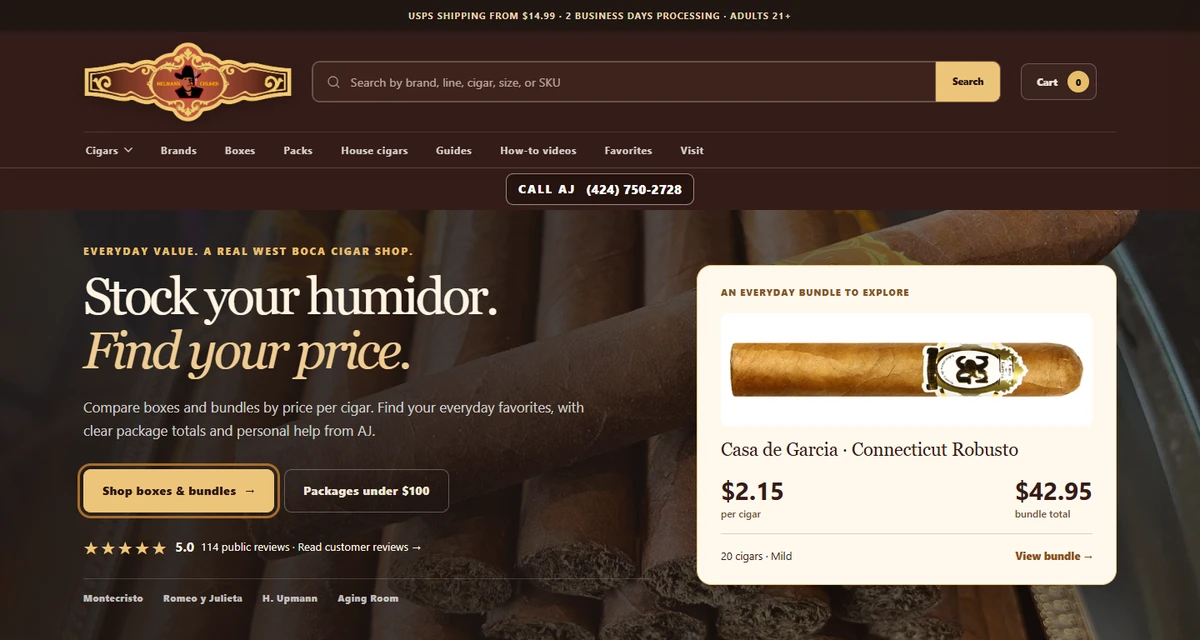Image resolution: width=1200 pixels, height=640 pixels.
Task: Click the '114 public reviews' text
Action: [x=245, y=548]
